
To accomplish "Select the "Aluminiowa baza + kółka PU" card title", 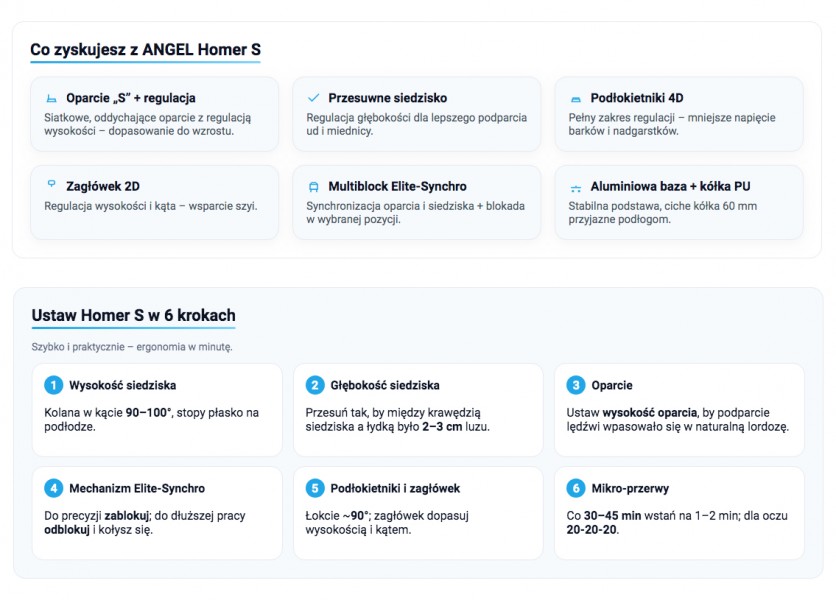I will coord(670,186).
